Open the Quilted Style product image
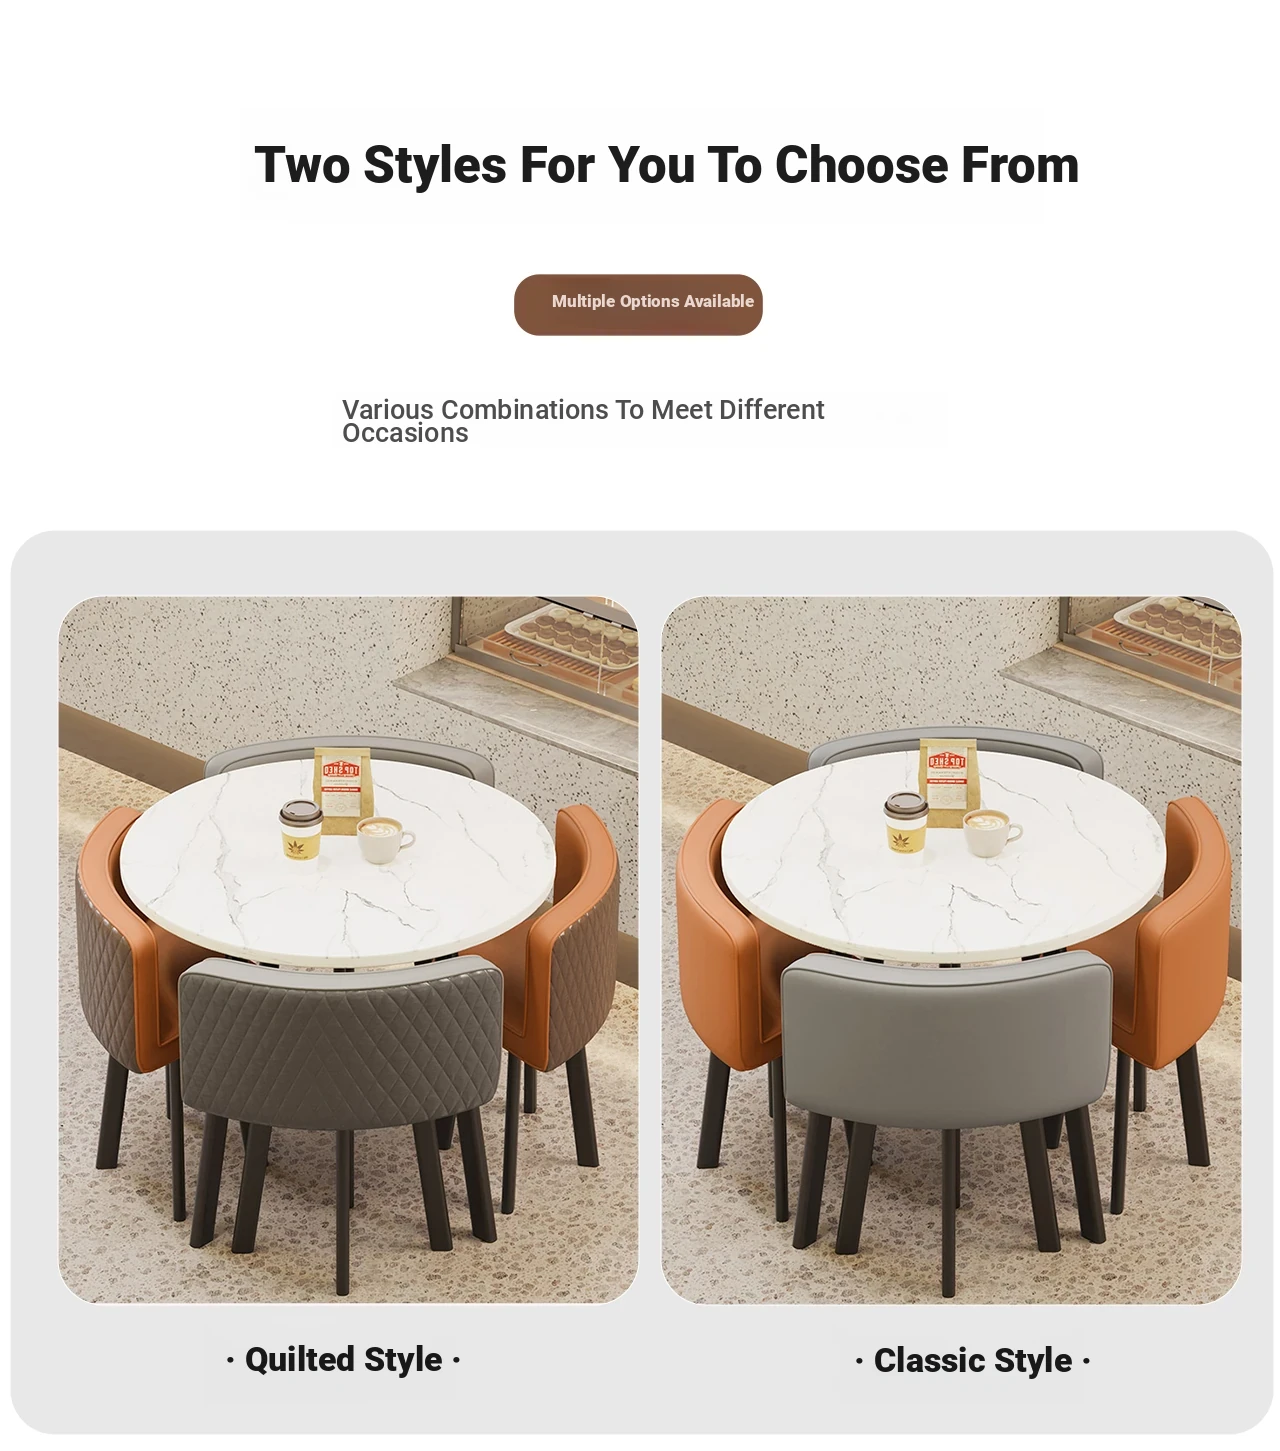Image resolution: width=1280 pixels, height=1451 pixels. coord(348,949)
